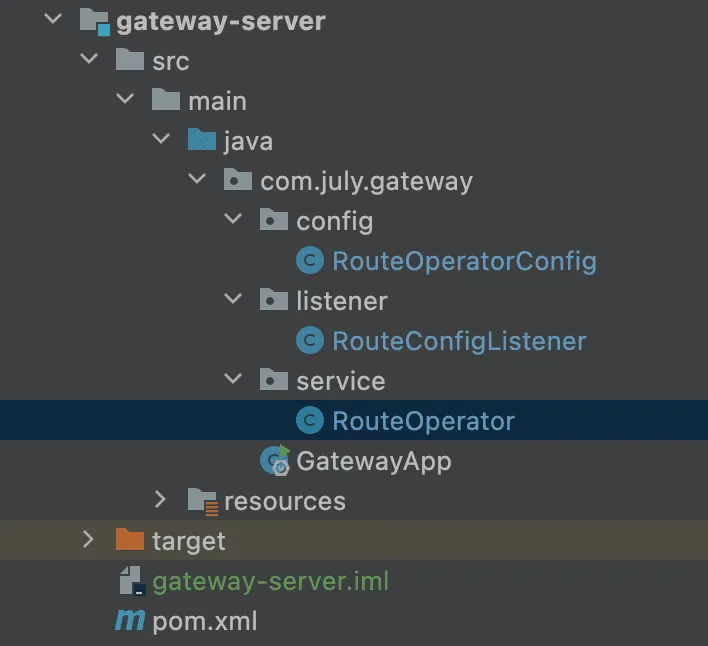Click the gateway-server module folder icon
Image resolution: width=708 pixels, height=646 pixels.
click(94, 21)
